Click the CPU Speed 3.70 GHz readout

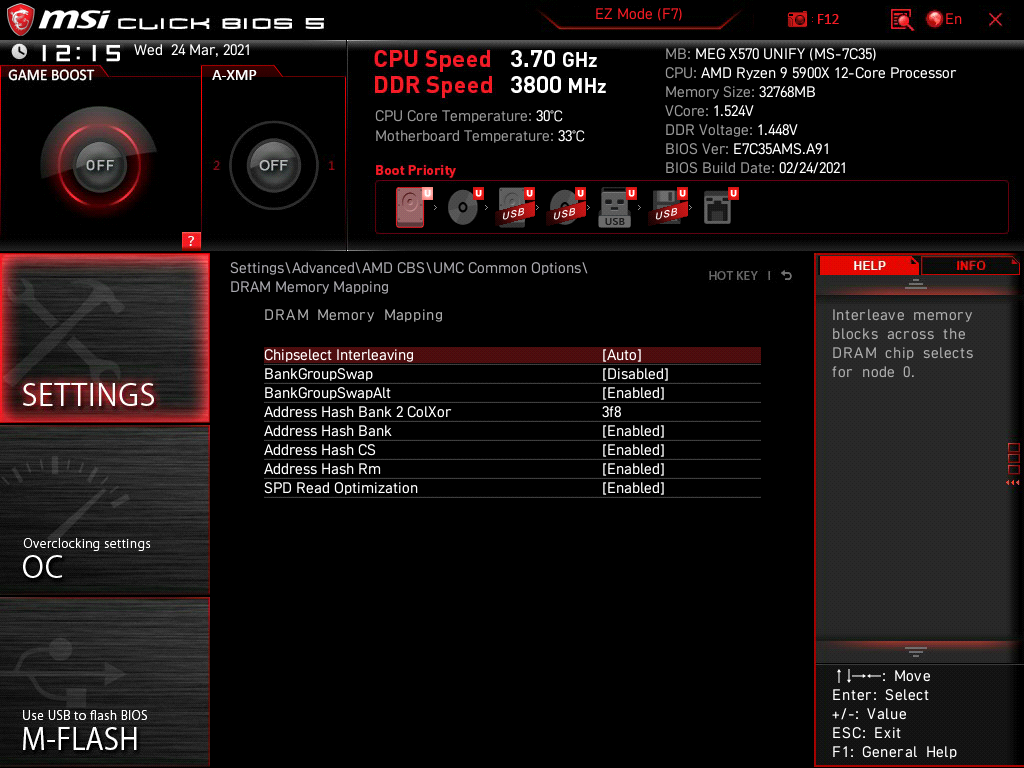pos(485,59)
